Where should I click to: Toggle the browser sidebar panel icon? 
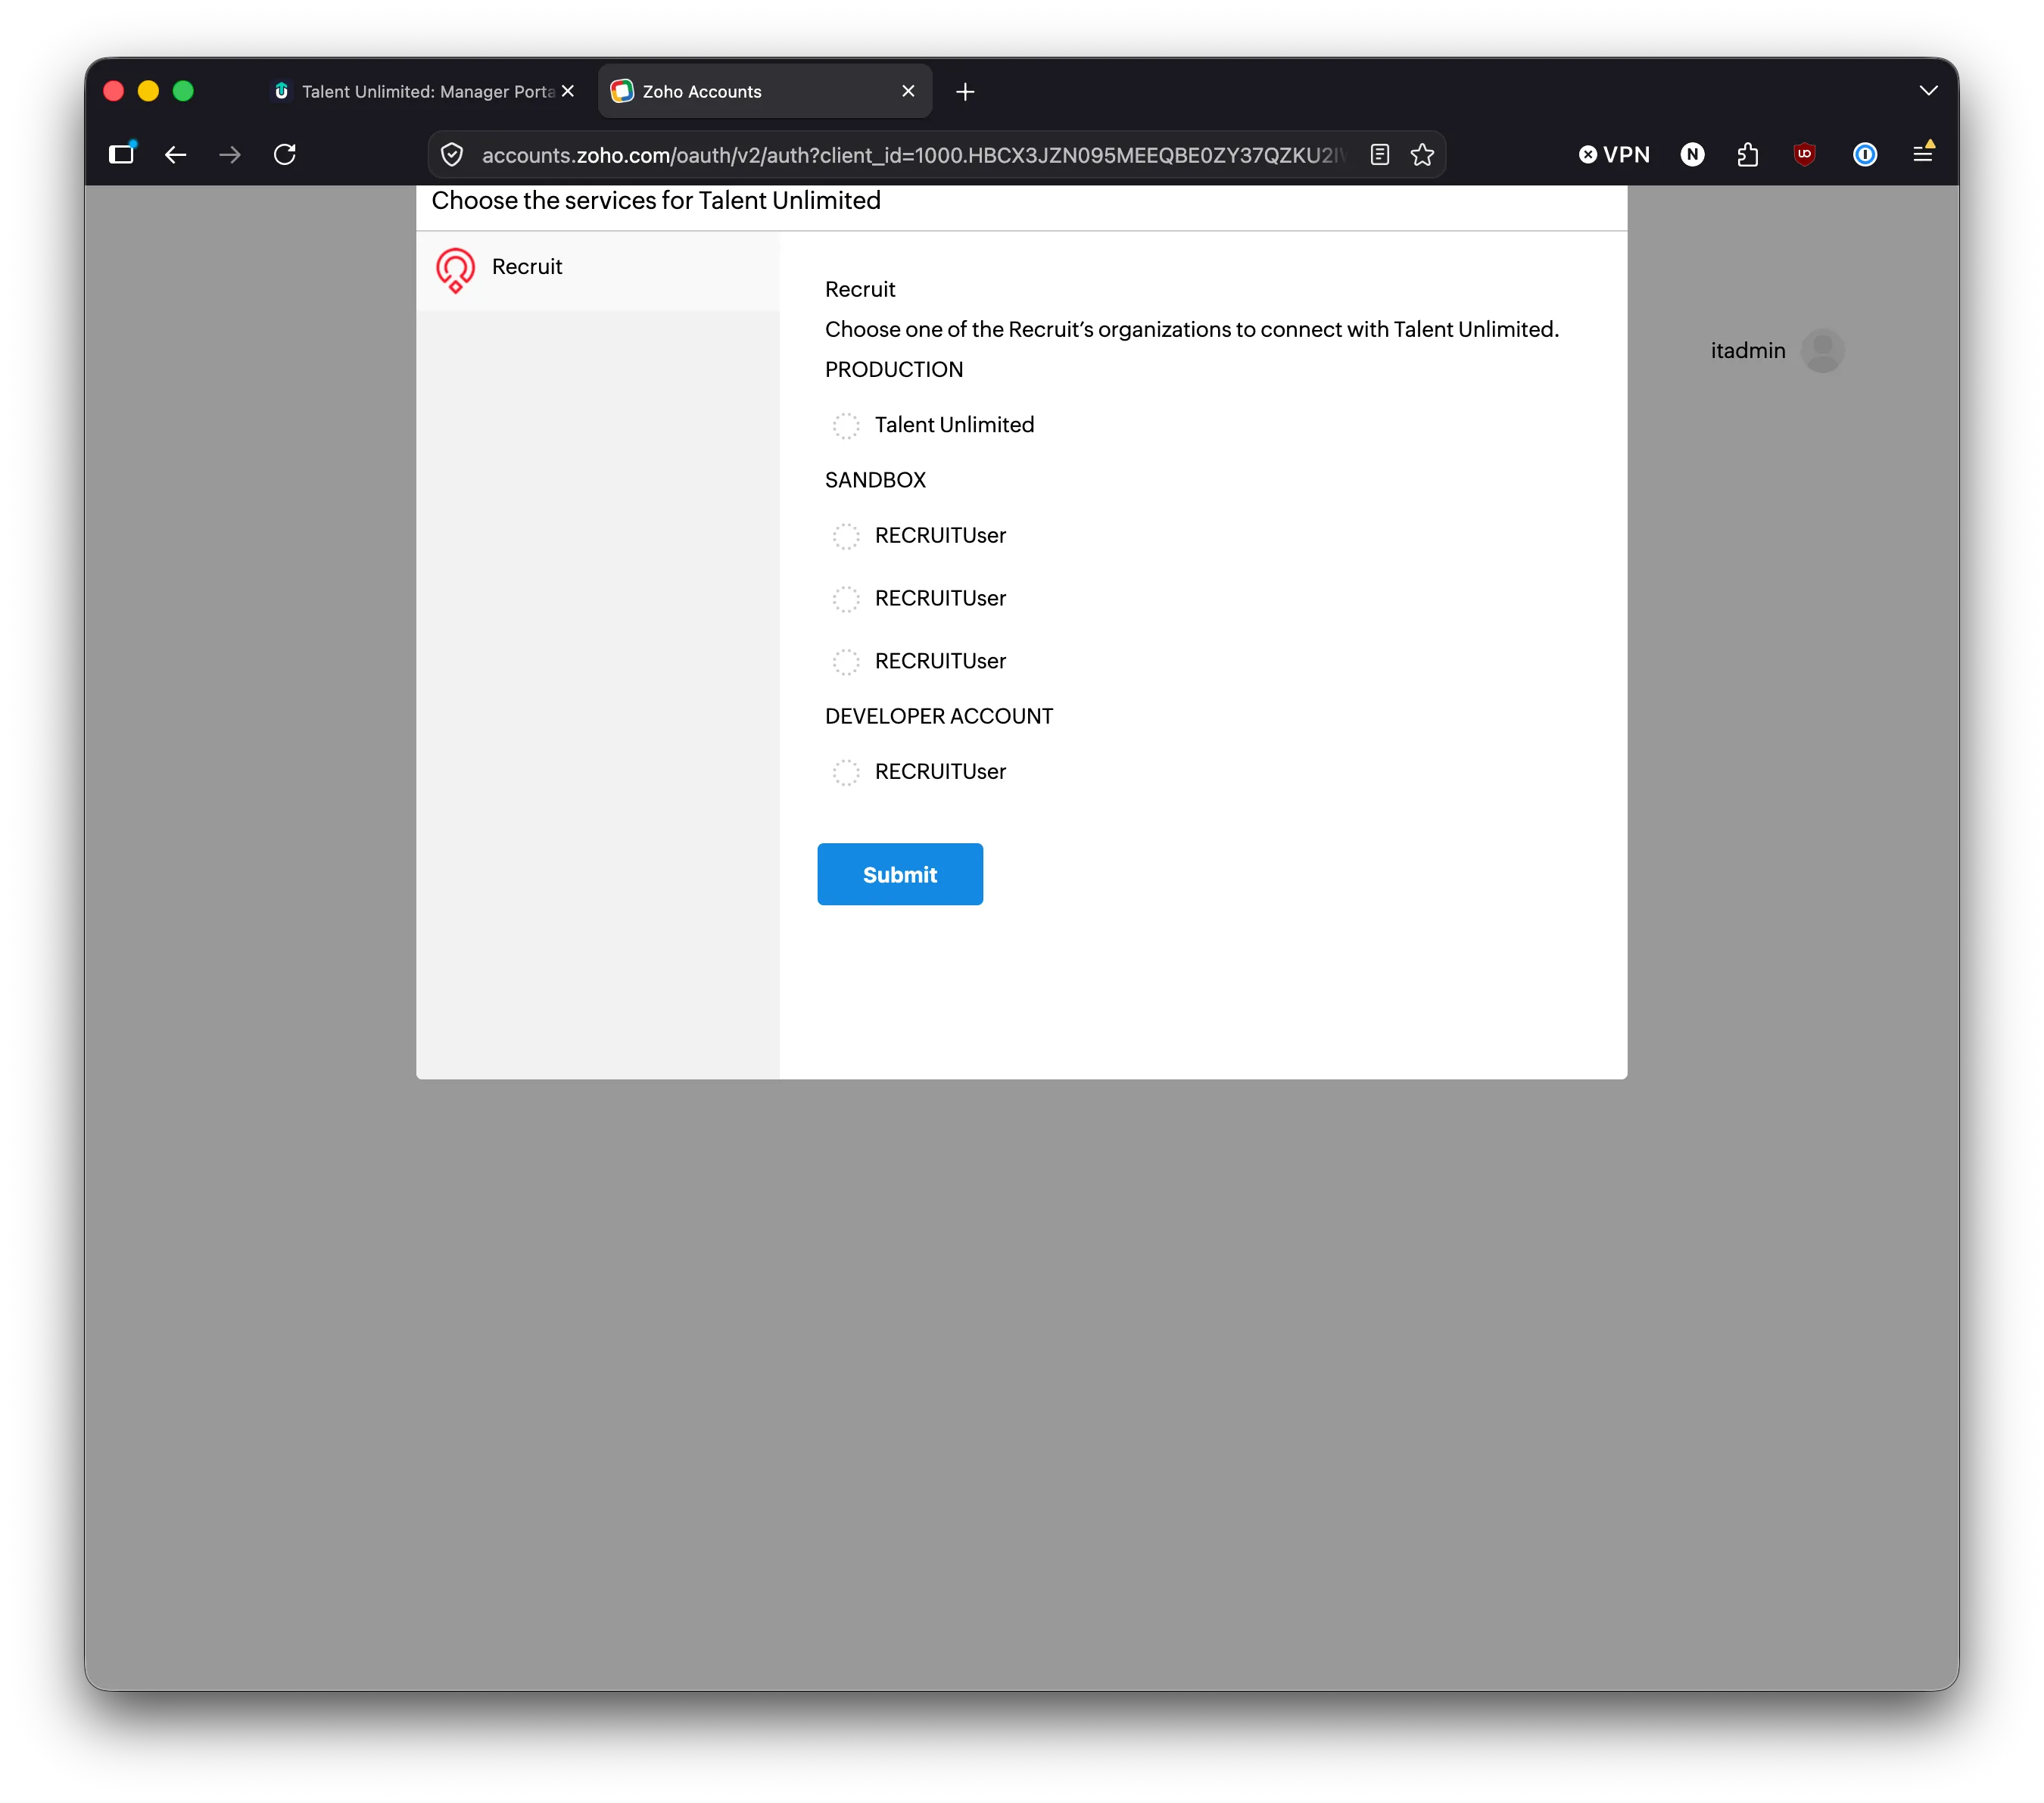(122, 154)
